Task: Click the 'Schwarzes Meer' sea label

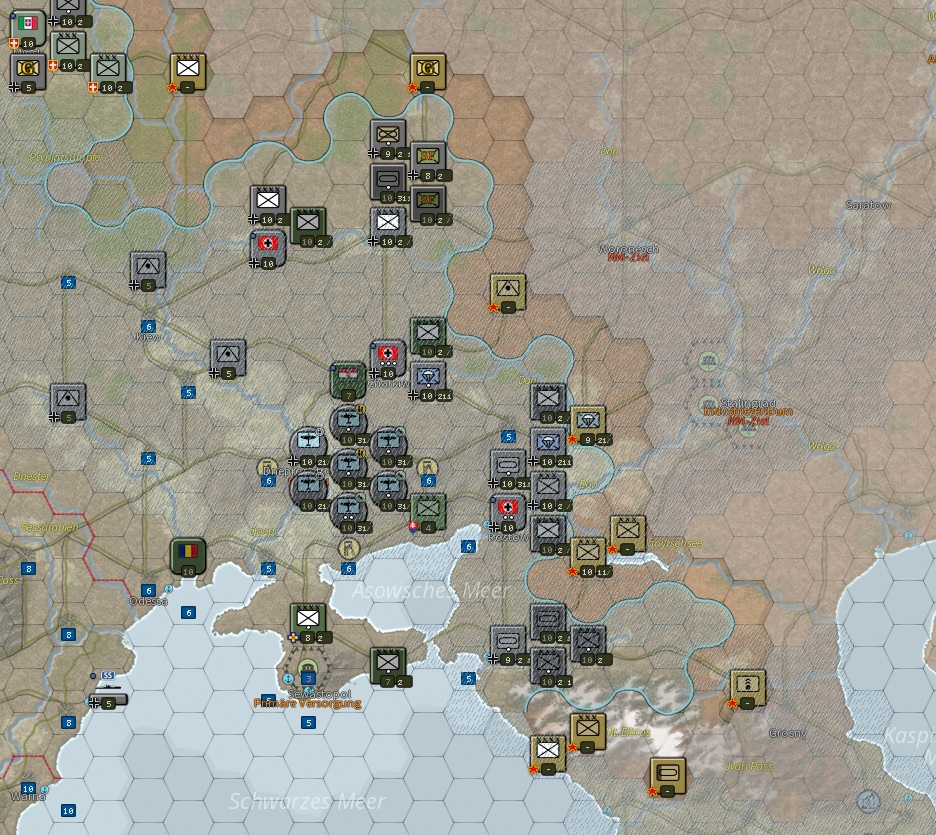Action: [307, 801]
